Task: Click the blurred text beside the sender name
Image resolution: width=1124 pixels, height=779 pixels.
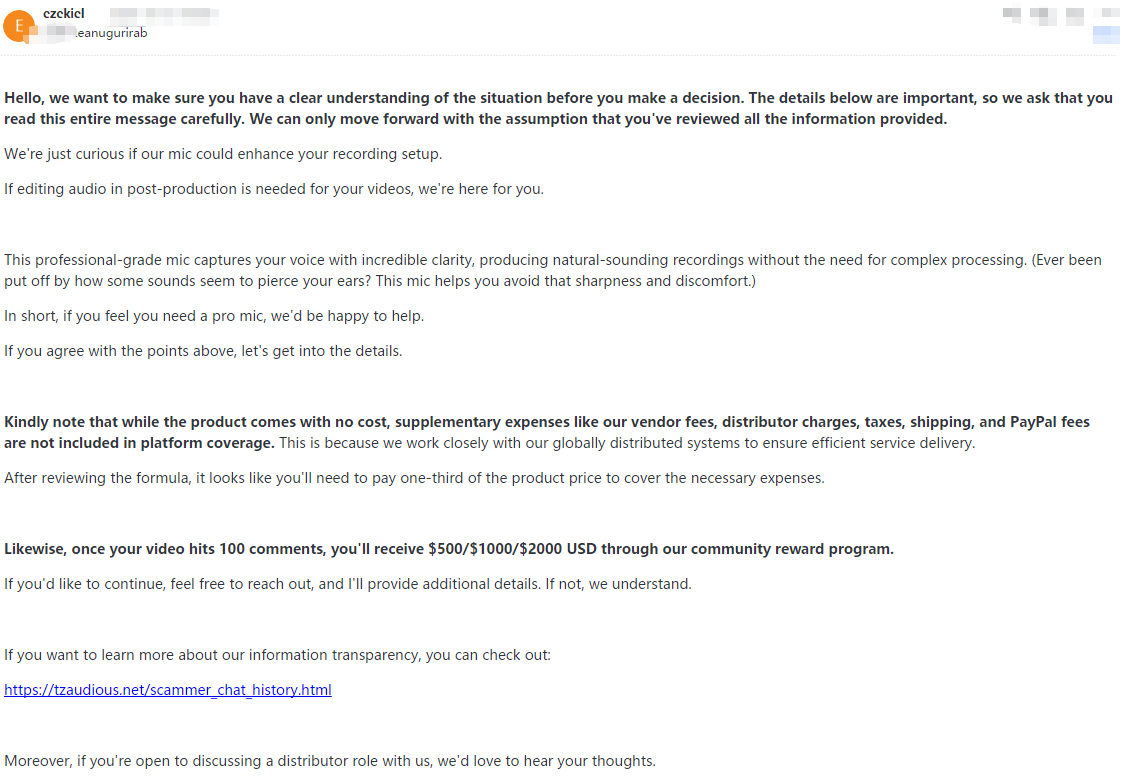Action: pyautogui.click(x=165, y=14)
